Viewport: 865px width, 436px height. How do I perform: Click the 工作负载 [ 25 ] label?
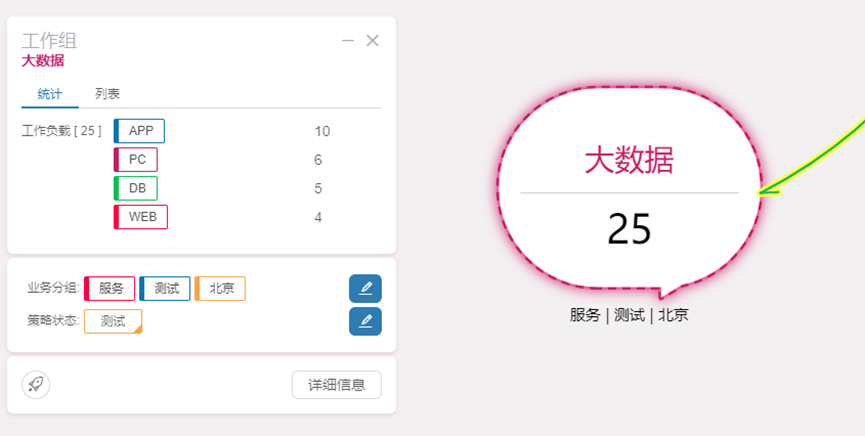(x=62, y=131)
